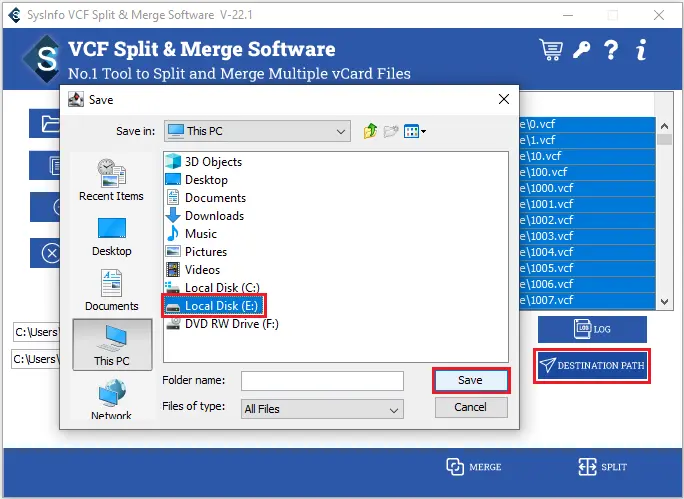The height and width of the screenshot is (499, 684).
Task: Click file list scroll up arrow
Action: [664, 126]
